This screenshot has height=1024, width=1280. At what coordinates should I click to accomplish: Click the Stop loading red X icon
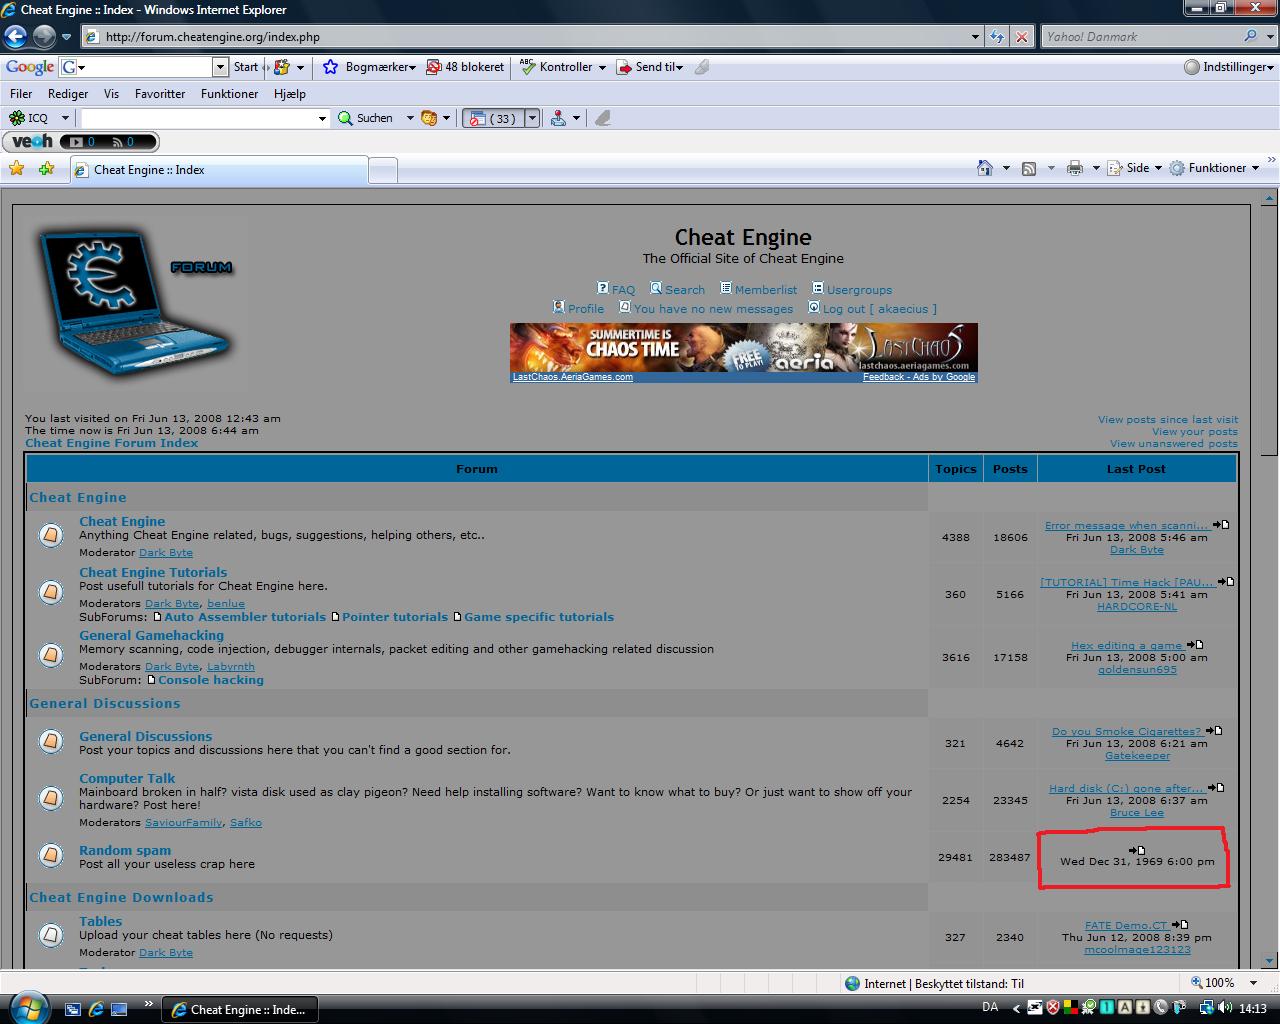[x=1021, y=37]
